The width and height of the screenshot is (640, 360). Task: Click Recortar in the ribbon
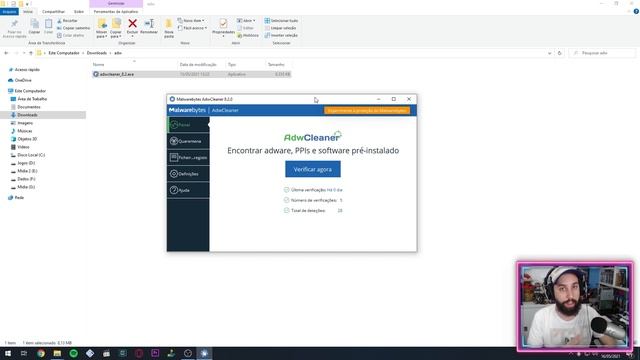67,20
